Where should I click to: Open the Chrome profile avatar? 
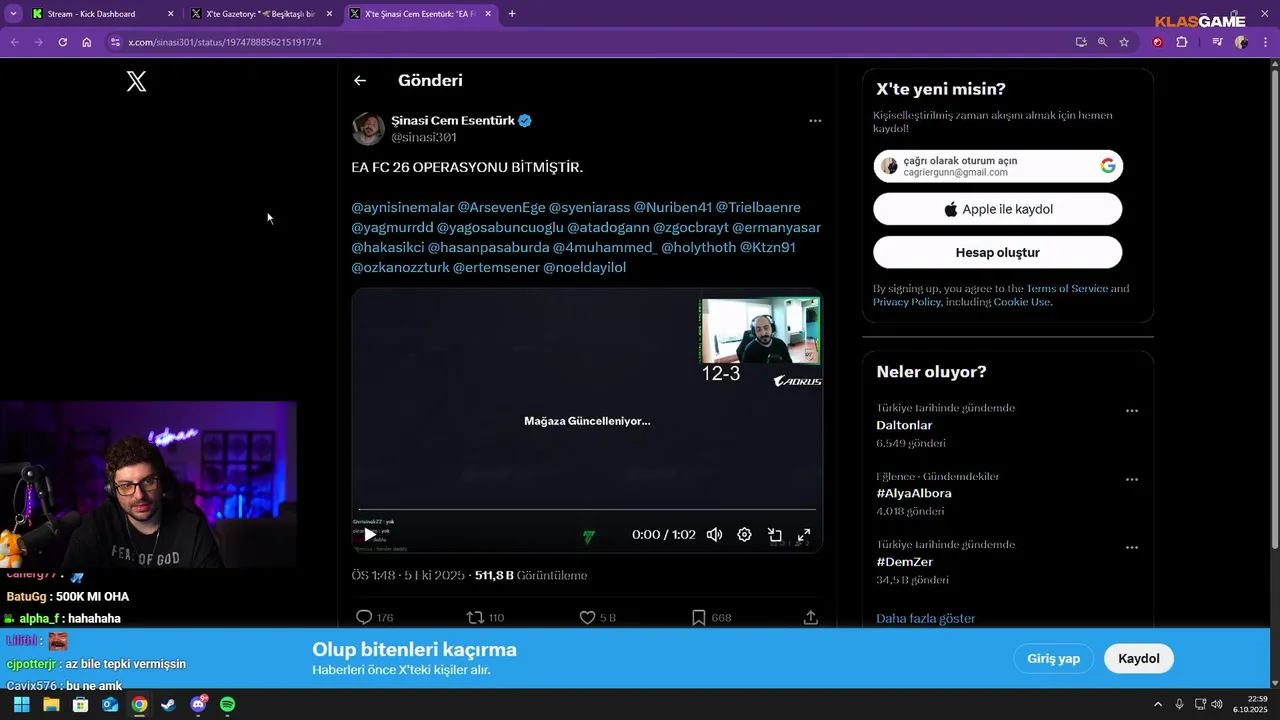tap(1241, 42)
